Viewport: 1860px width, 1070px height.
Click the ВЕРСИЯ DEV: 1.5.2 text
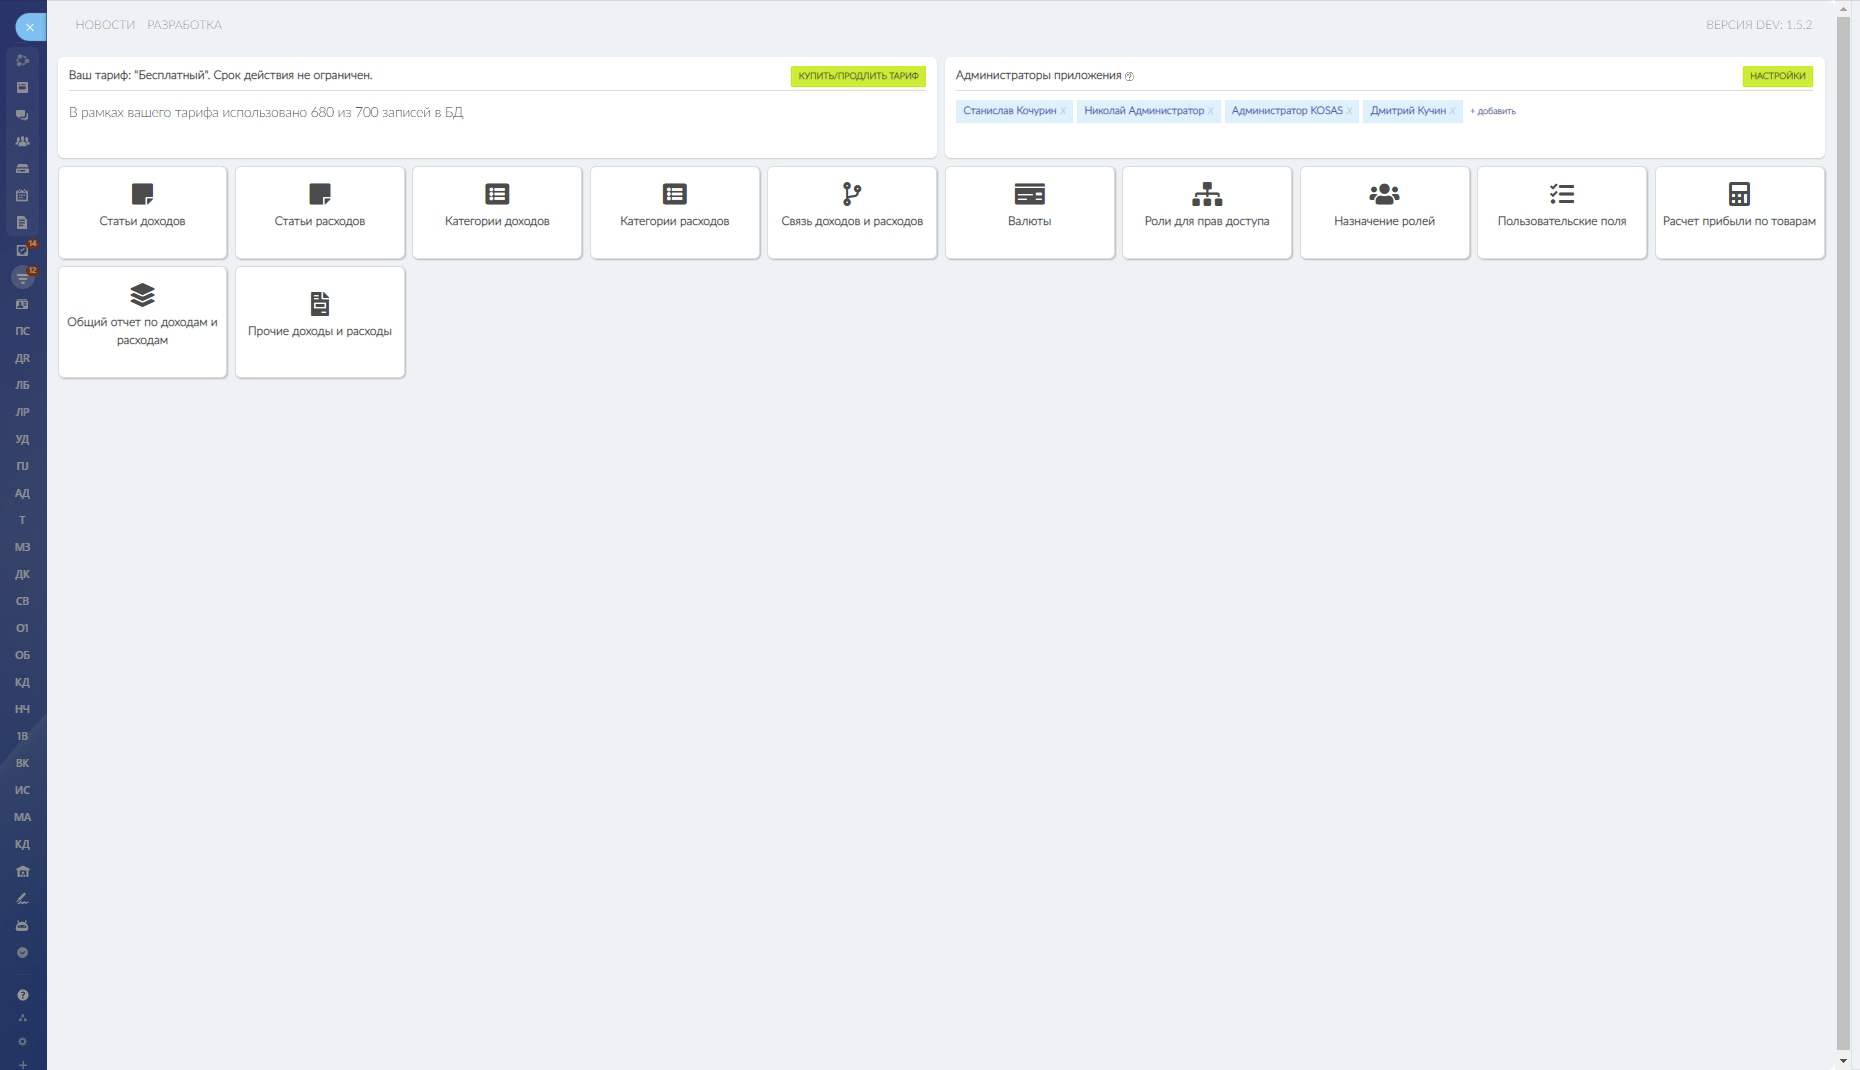[x=1759, y=25]
